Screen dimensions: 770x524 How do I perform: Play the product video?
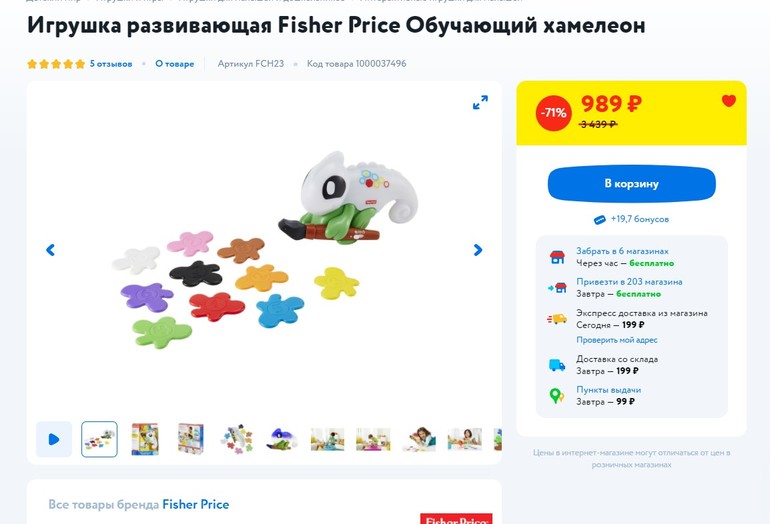tap(54, 439)
